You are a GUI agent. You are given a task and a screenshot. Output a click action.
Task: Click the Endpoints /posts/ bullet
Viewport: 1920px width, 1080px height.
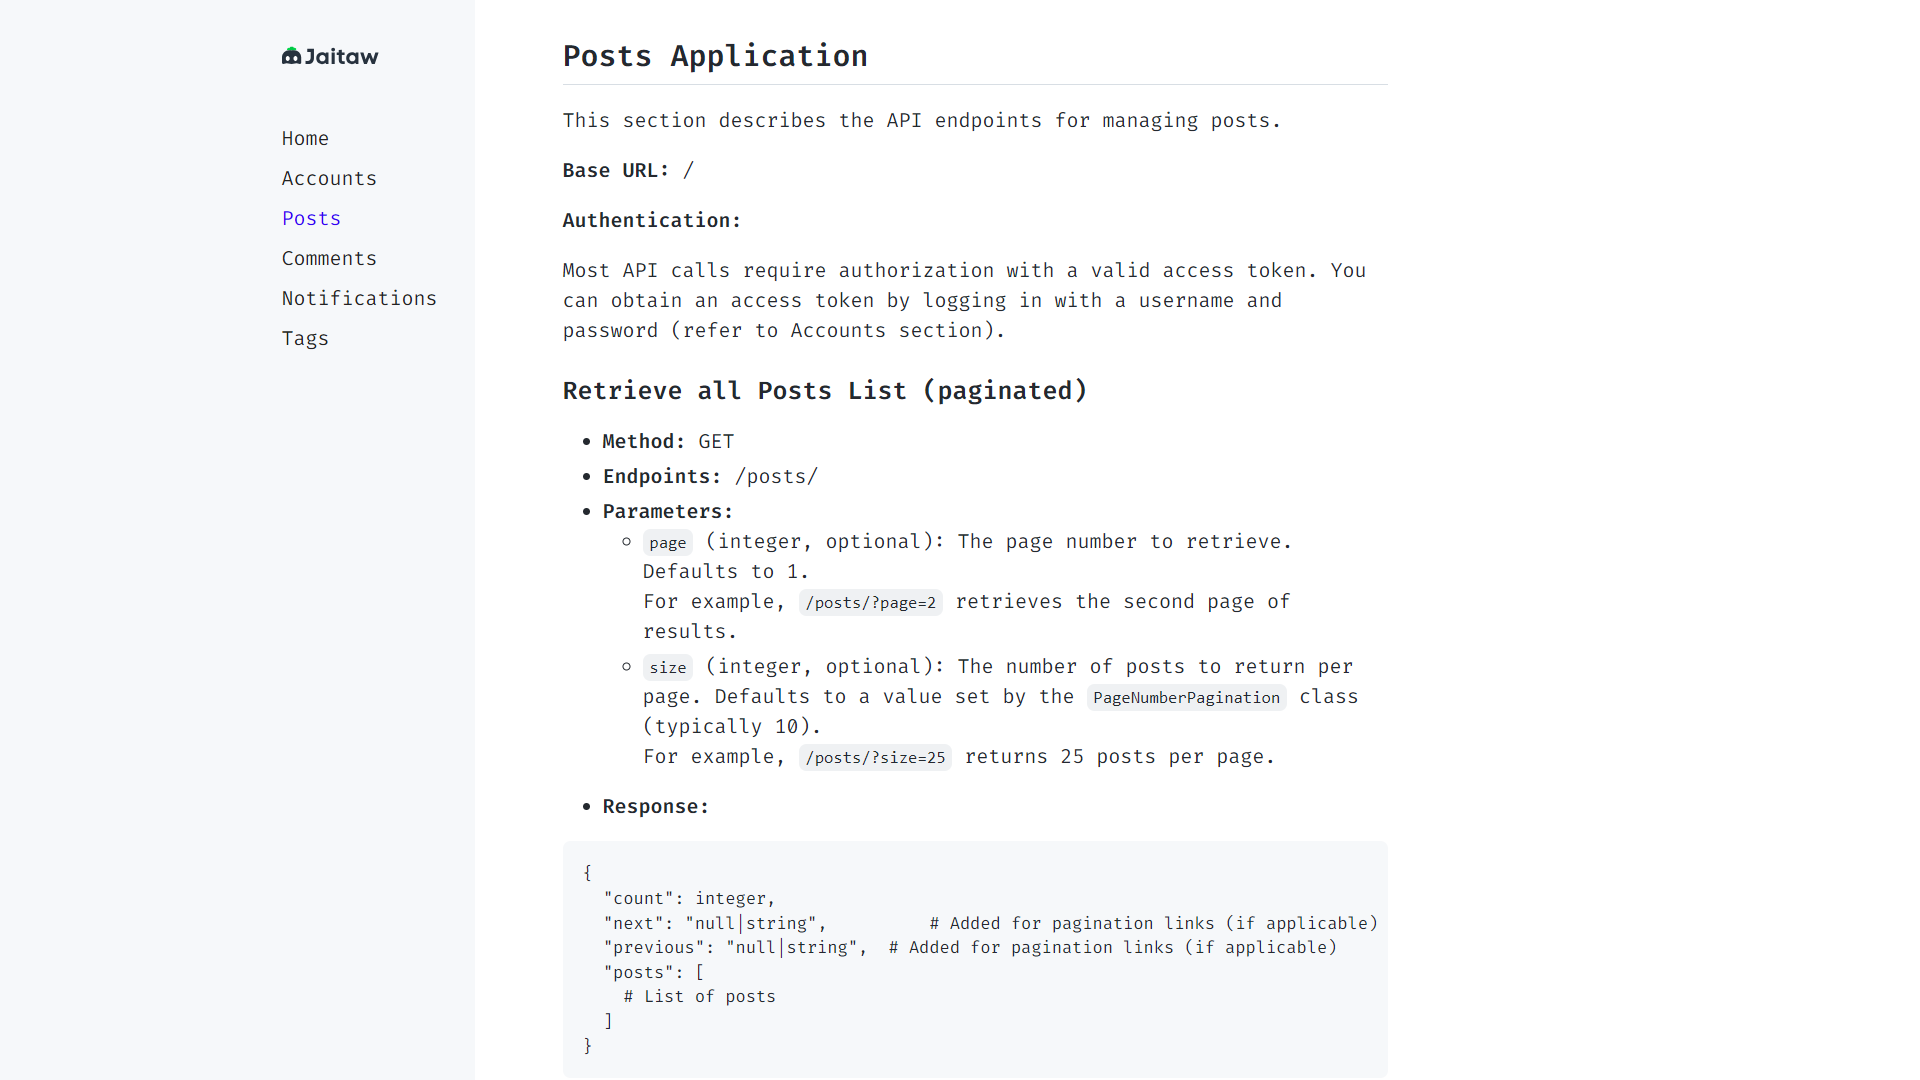point(710,476)
